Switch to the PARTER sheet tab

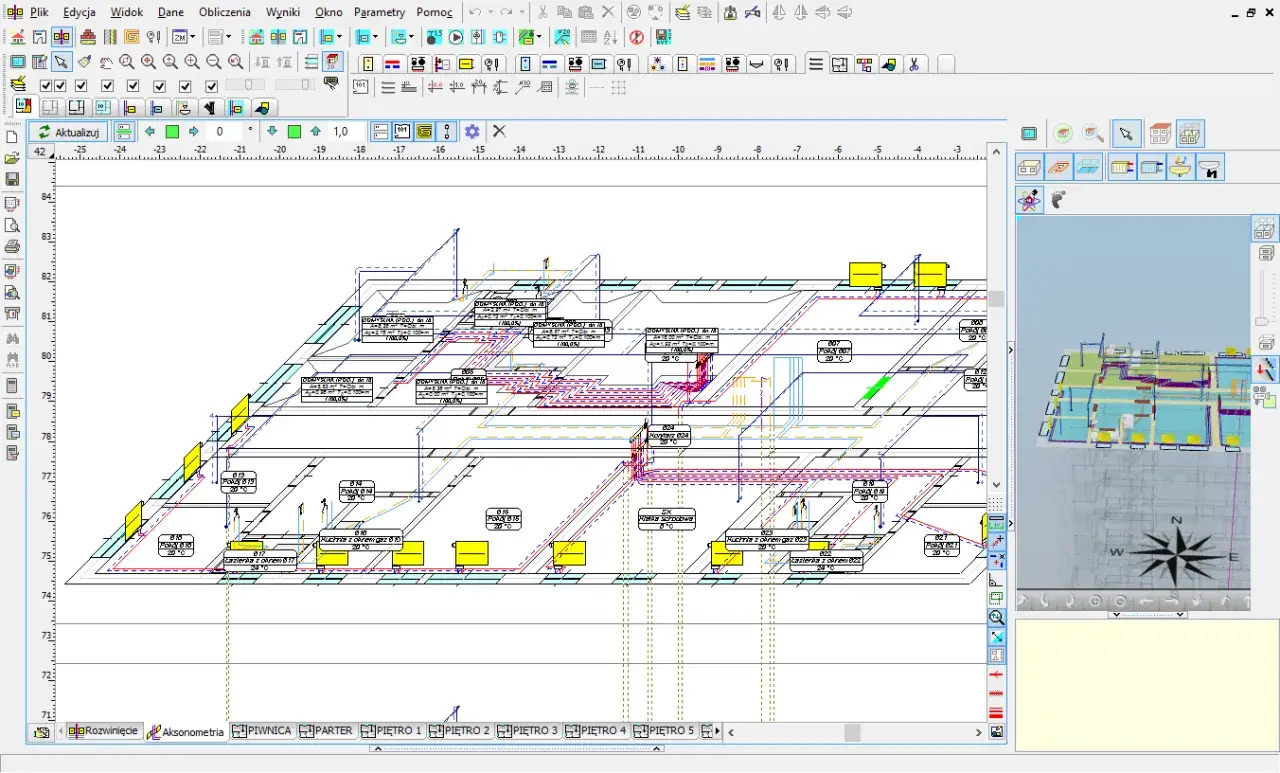[326, 731]
